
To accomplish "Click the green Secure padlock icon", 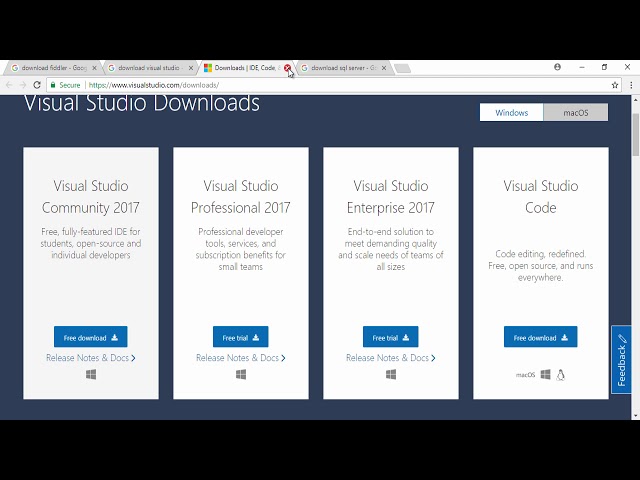I will click(53, 85).
